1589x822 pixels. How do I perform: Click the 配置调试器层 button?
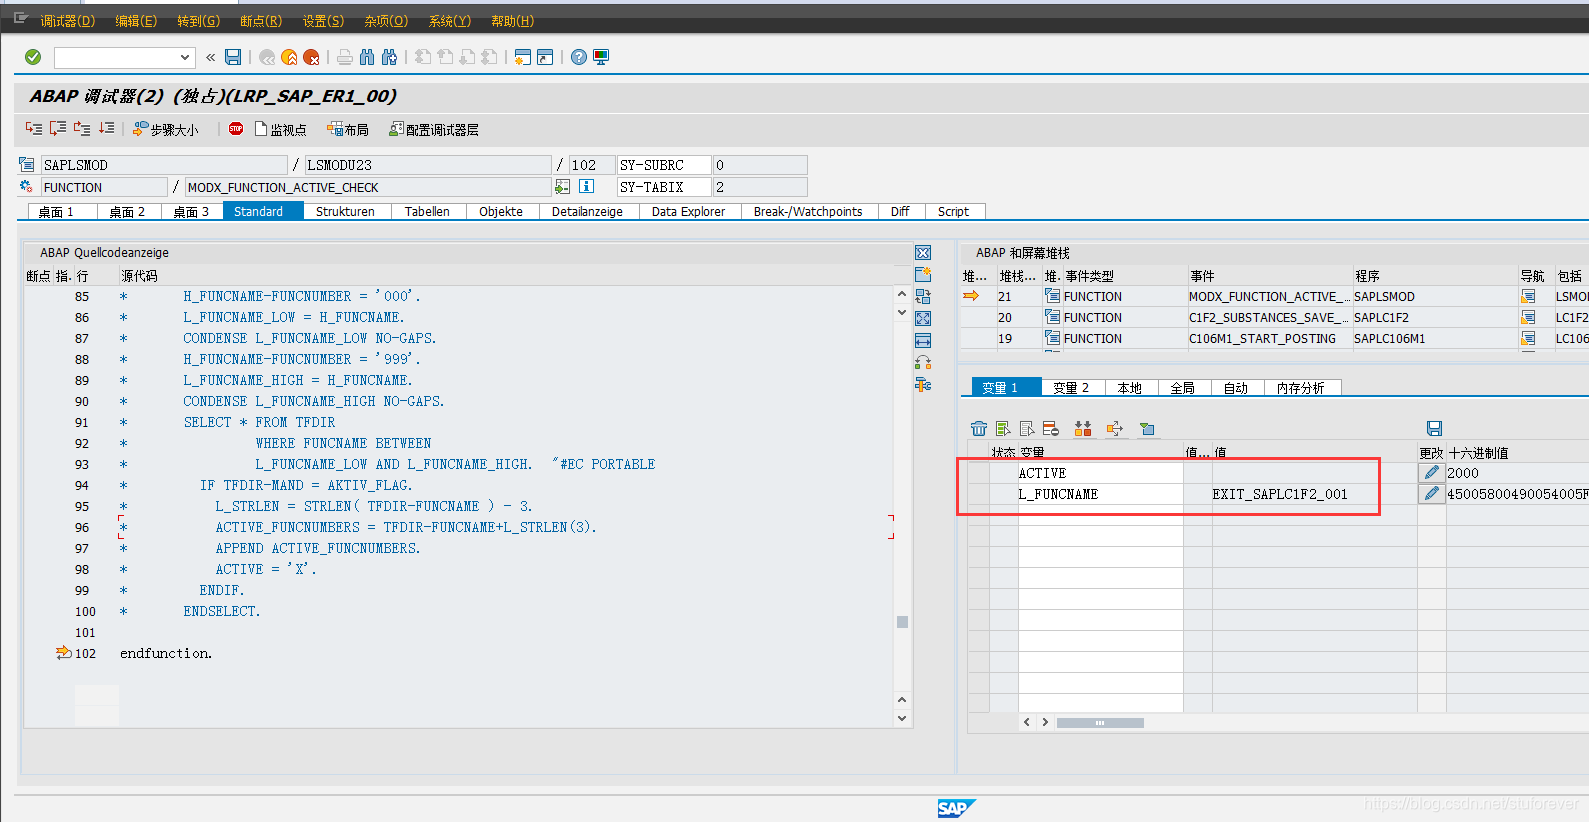[434, 130]
